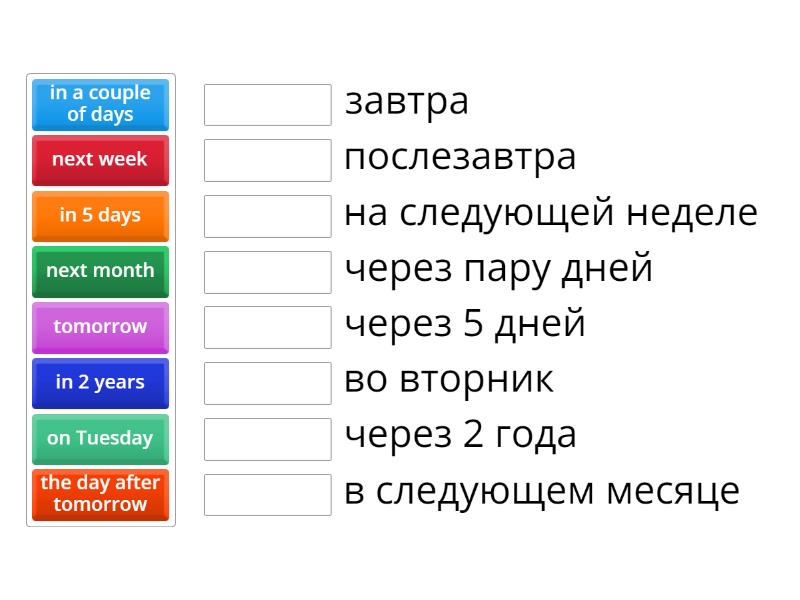Viewport: 800px width, 600px height.
Task: Click 'the day after tomorrow' tile
Action: click(x=100, y=494)
